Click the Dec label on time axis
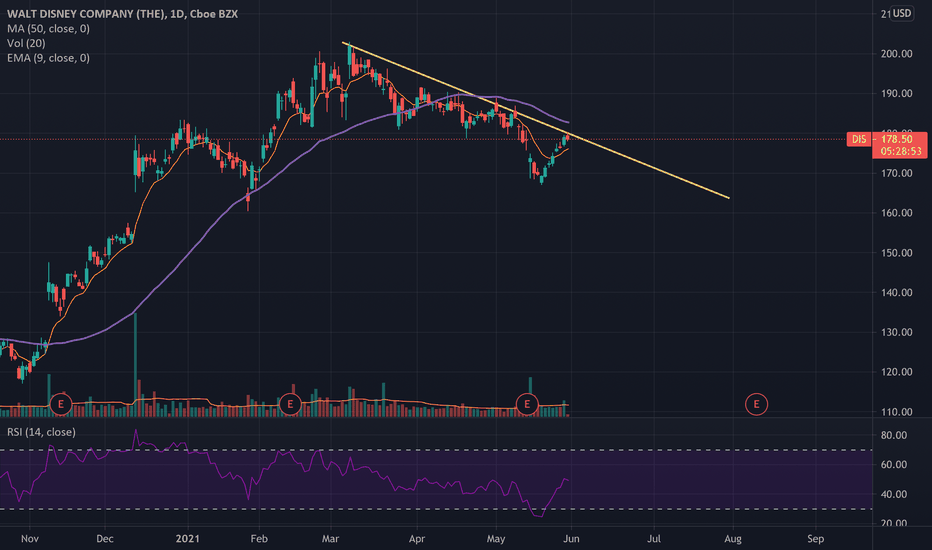932x550 pixels. click(105, 539)
